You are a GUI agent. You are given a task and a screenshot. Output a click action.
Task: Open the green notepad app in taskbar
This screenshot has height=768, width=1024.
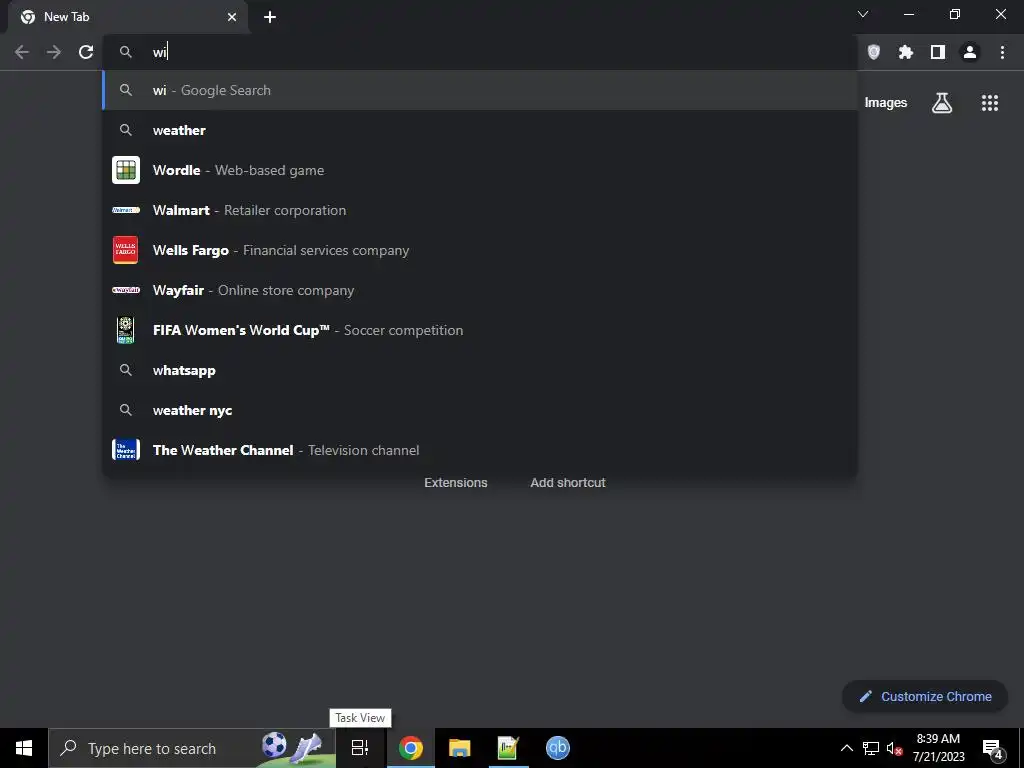(x=508, y=748)
